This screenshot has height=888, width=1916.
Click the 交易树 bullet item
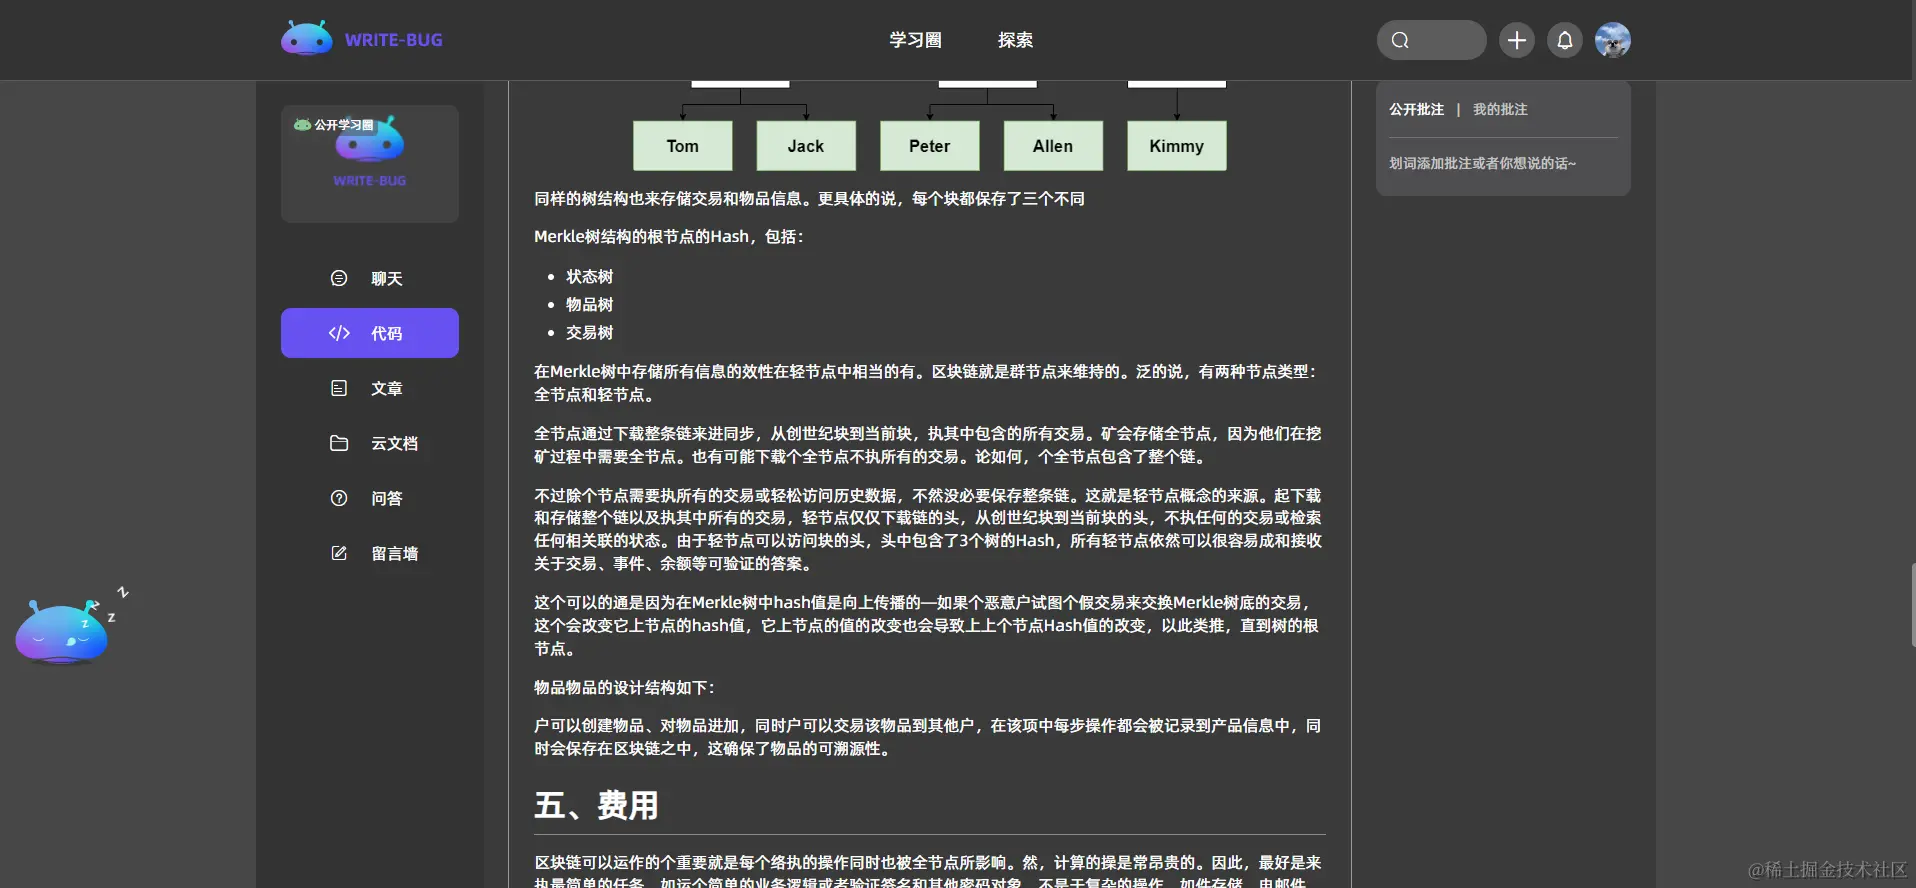(590, 333)
